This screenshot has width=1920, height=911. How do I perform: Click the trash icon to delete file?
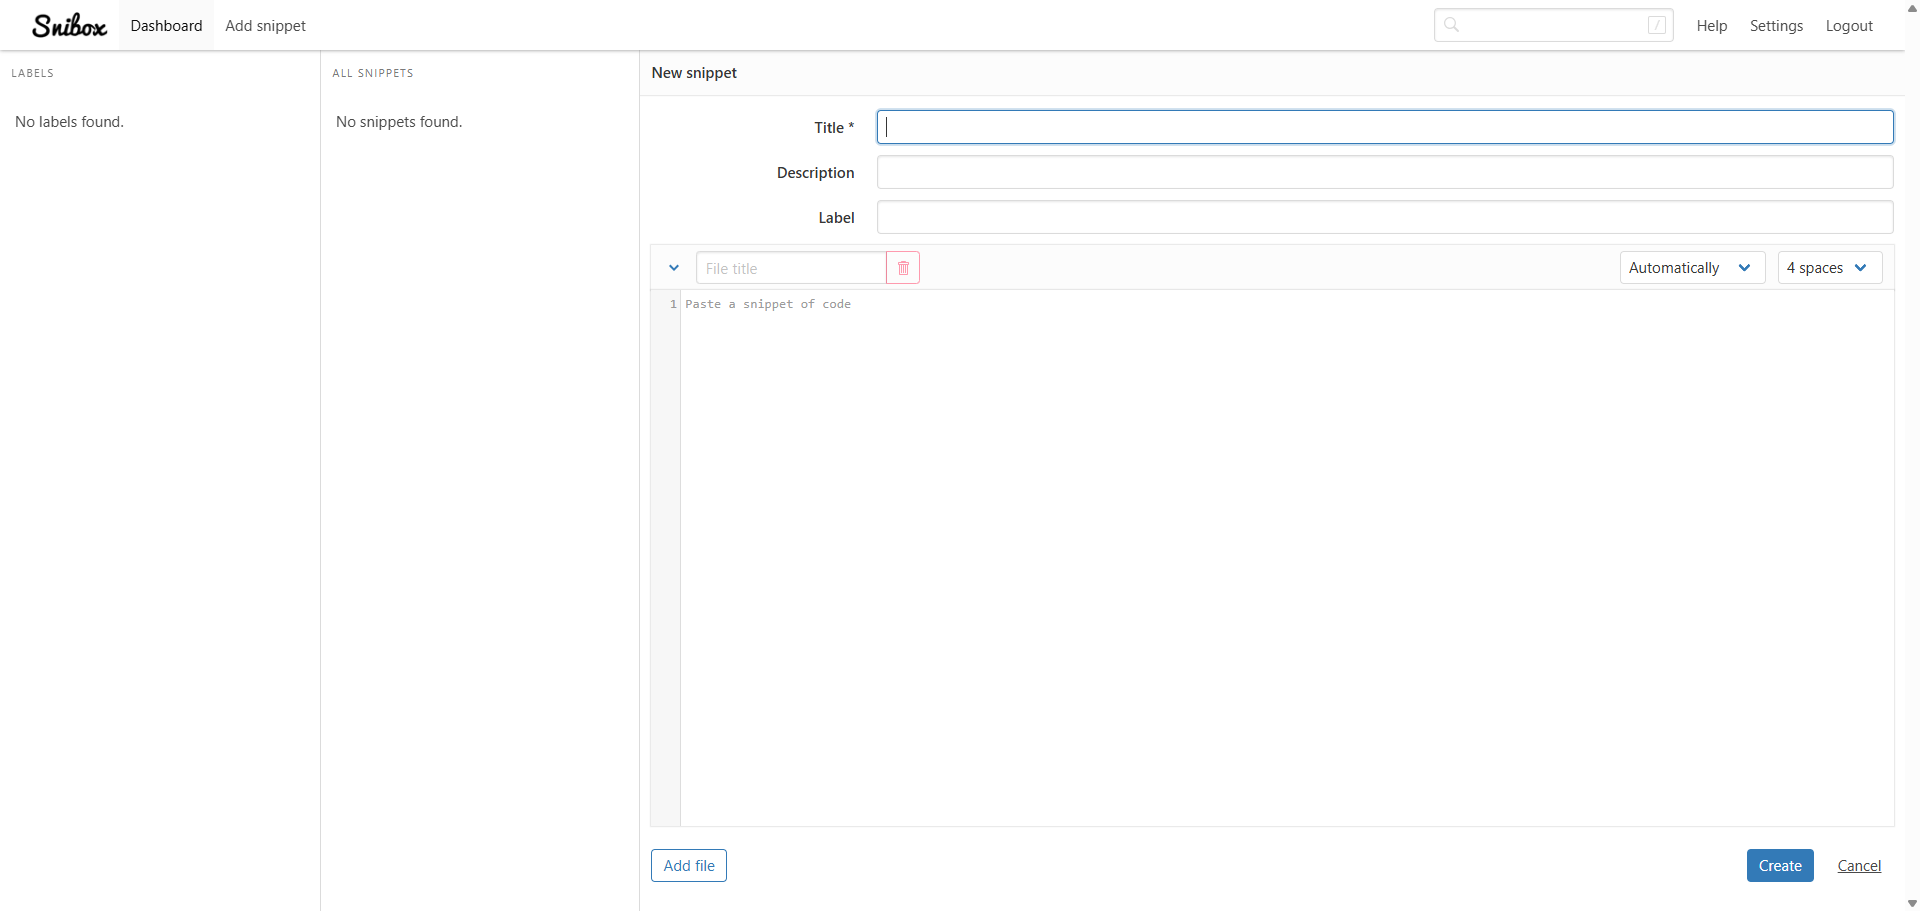903,268
